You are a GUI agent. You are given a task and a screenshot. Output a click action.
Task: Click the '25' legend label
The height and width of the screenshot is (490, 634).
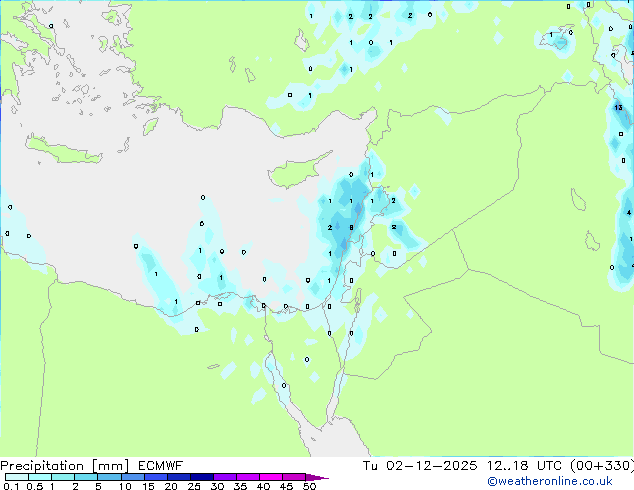tap(194, 486)
